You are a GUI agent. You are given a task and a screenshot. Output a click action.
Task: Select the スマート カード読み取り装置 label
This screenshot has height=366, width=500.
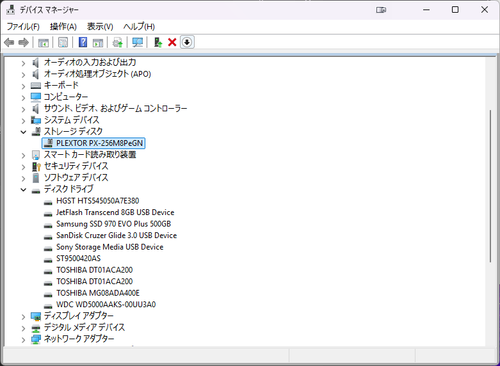pyautogui.click(x=90, y=155)
